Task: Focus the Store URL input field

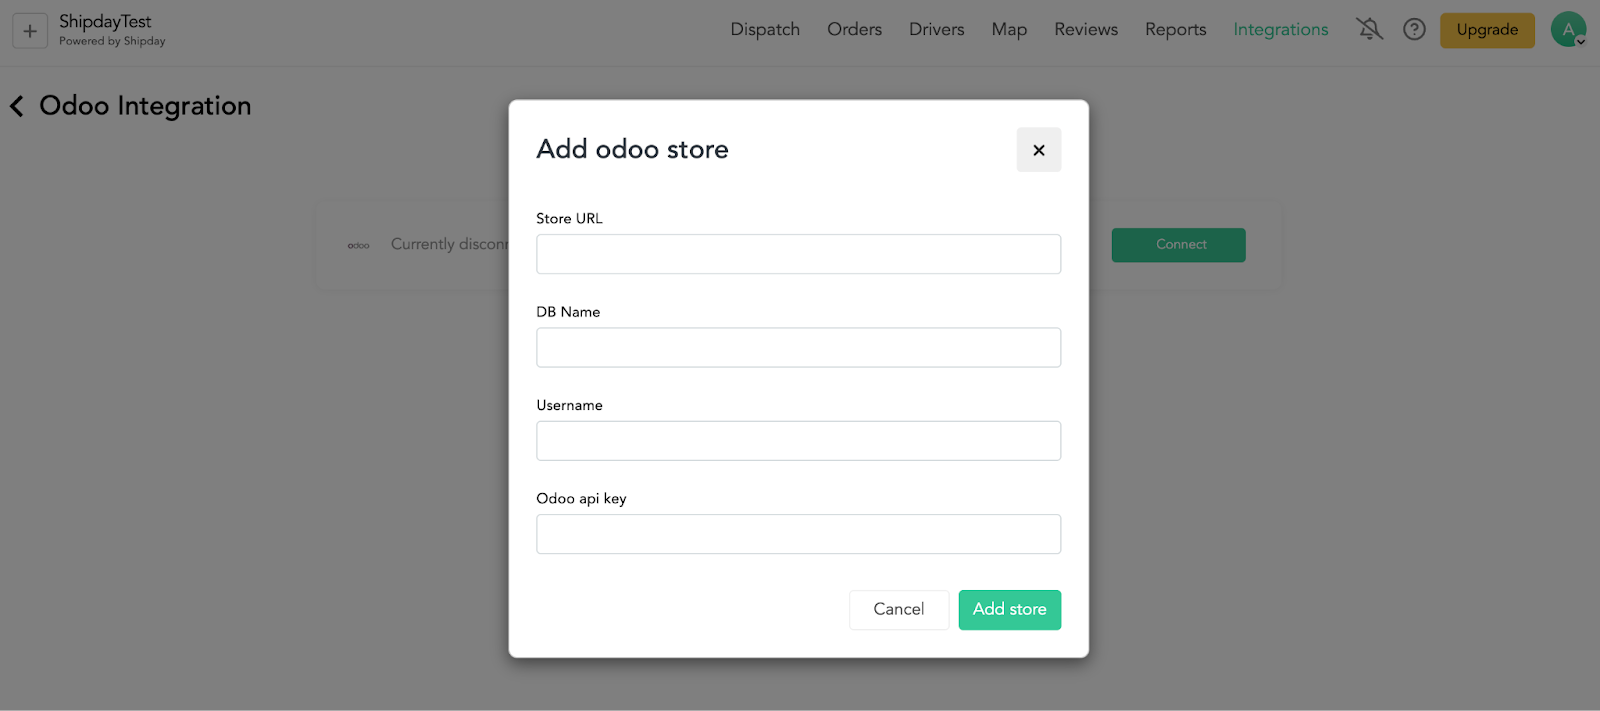Action: (x=799, y=254)
